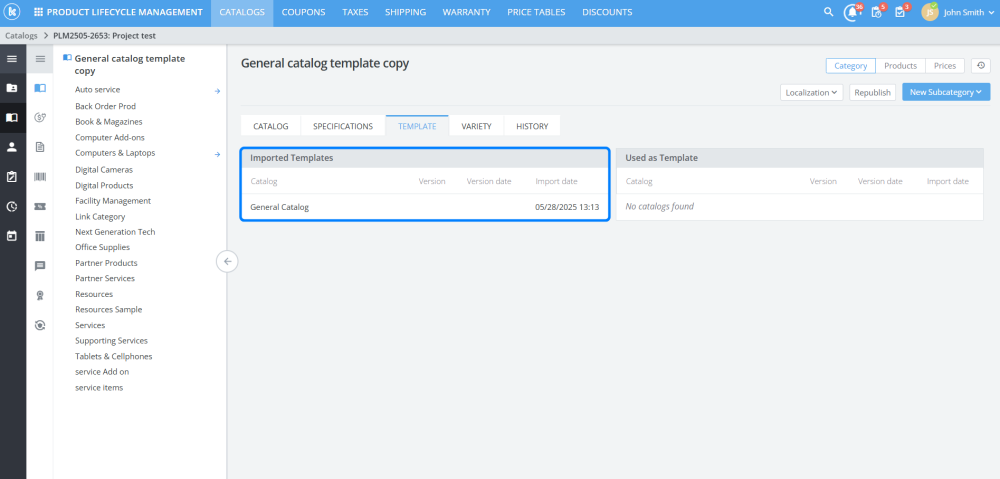Image resolution: width=1000 pixels, height=479 pixels.
Task: Open the checklist icon with badge 3
Action: [x=901, y=12]
